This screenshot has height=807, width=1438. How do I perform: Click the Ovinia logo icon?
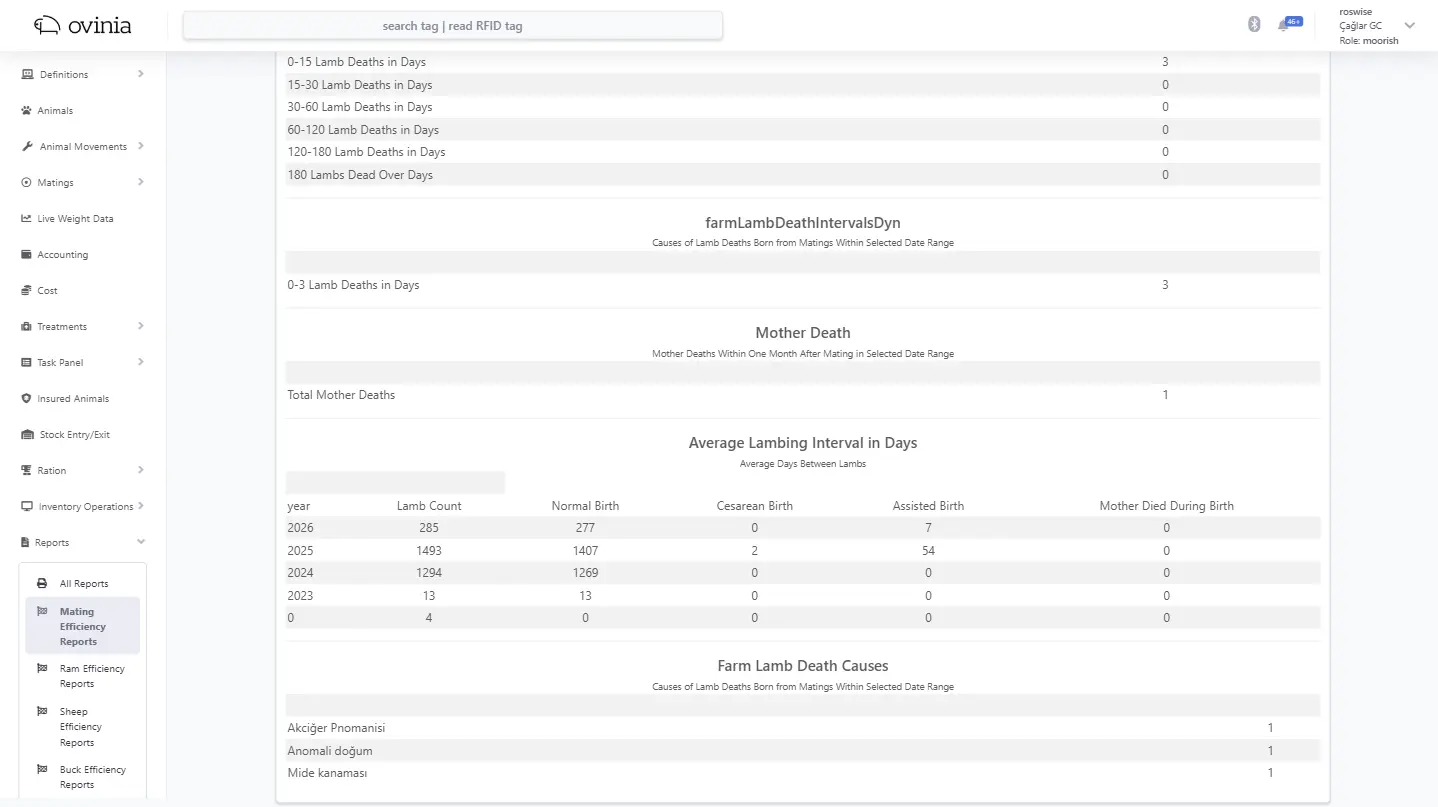pyautogui.click(x=46, y=25)
